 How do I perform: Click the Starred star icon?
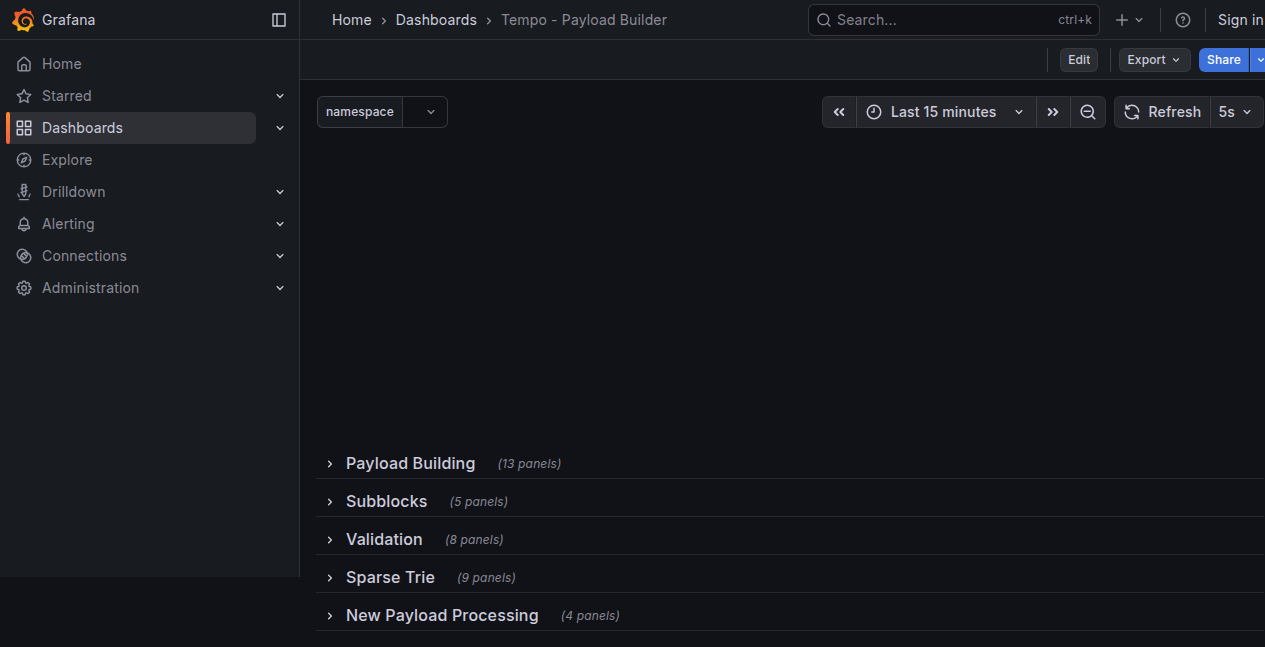coord(24,96)
